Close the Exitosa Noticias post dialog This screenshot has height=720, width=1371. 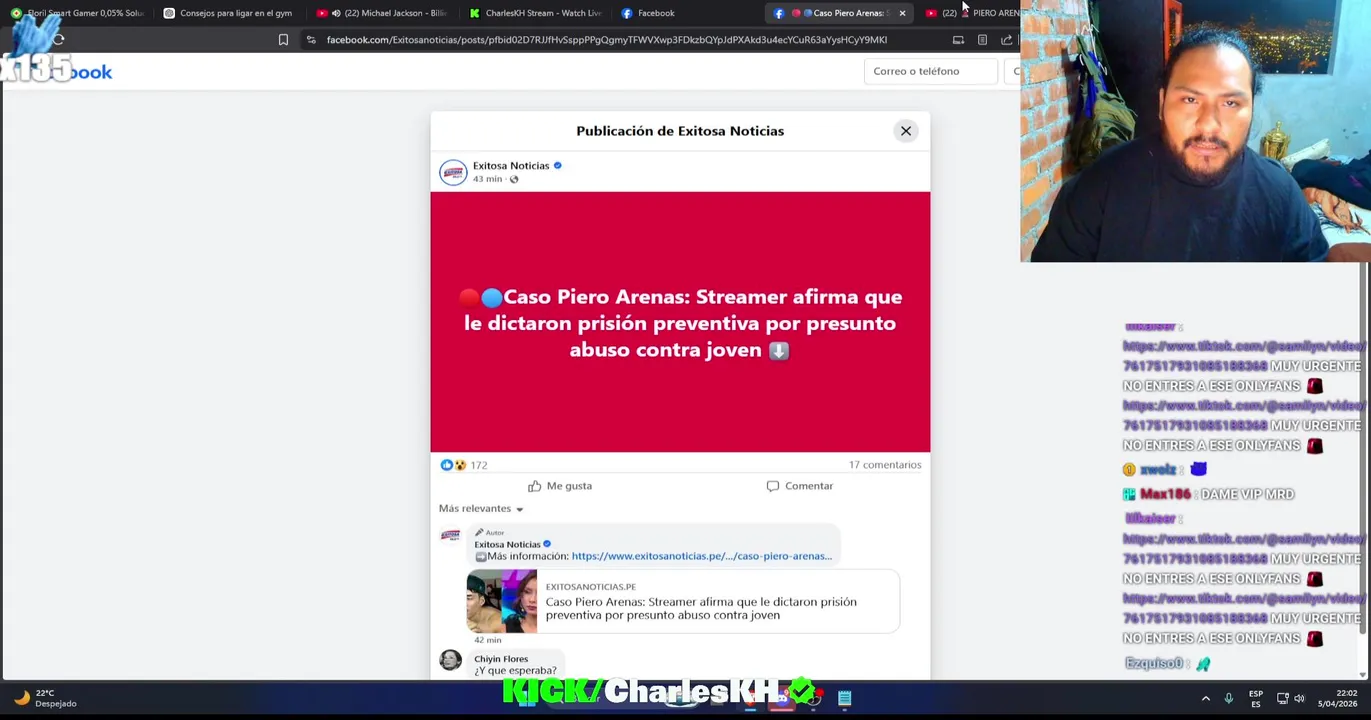906,131
